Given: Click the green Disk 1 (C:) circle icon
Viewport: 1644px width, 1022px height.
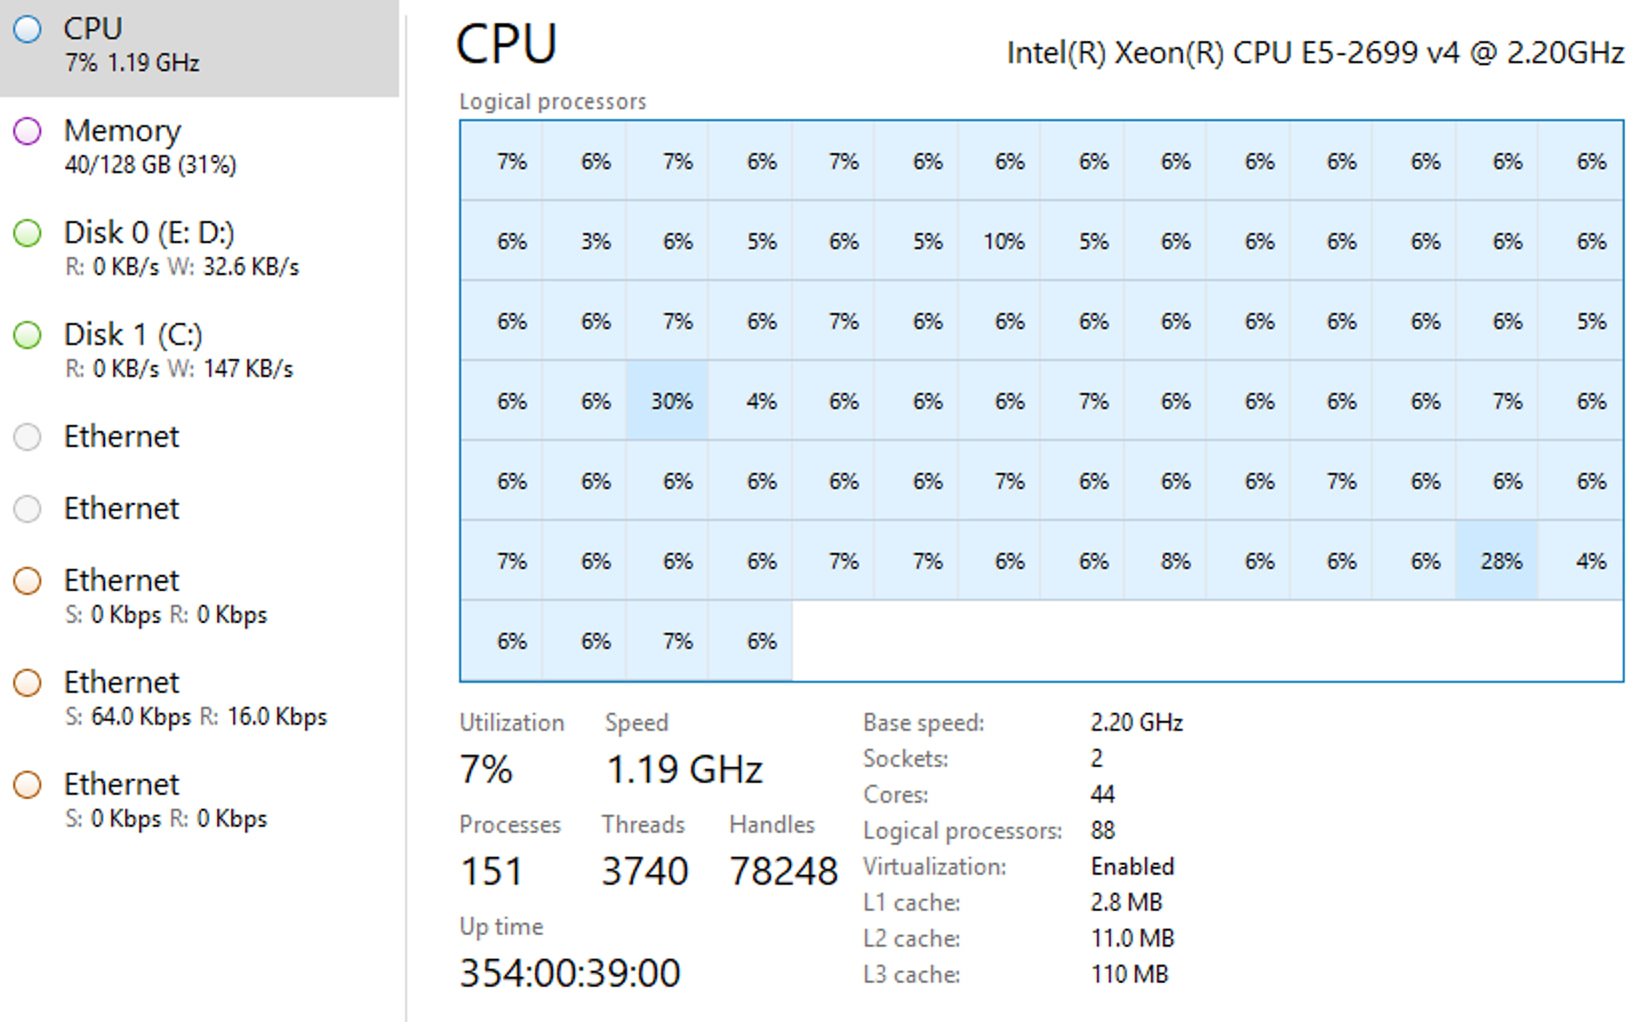Looking at the screenshot, I should [x=28, y=335].
